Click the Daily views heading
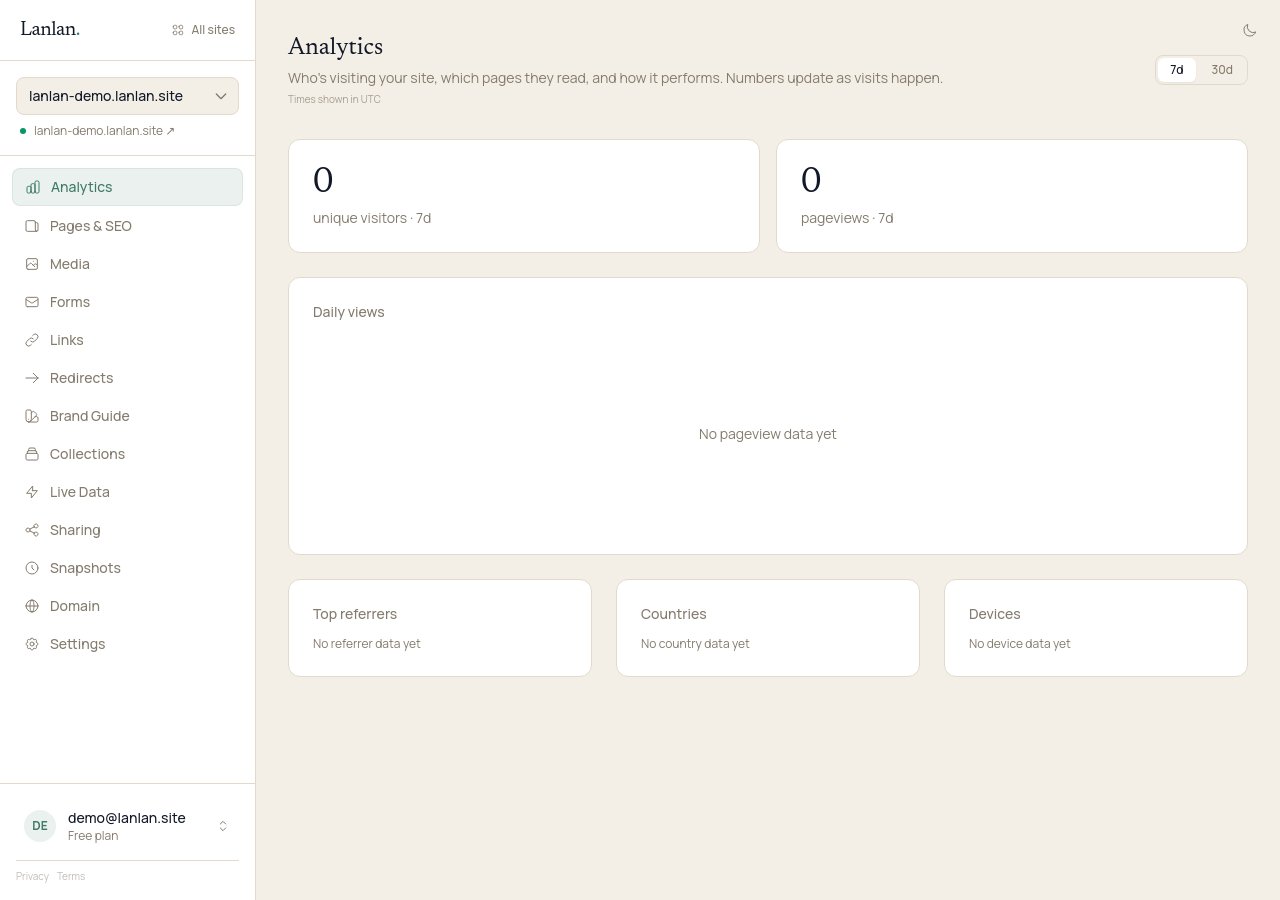1280x900 pixels. (349, 312)
